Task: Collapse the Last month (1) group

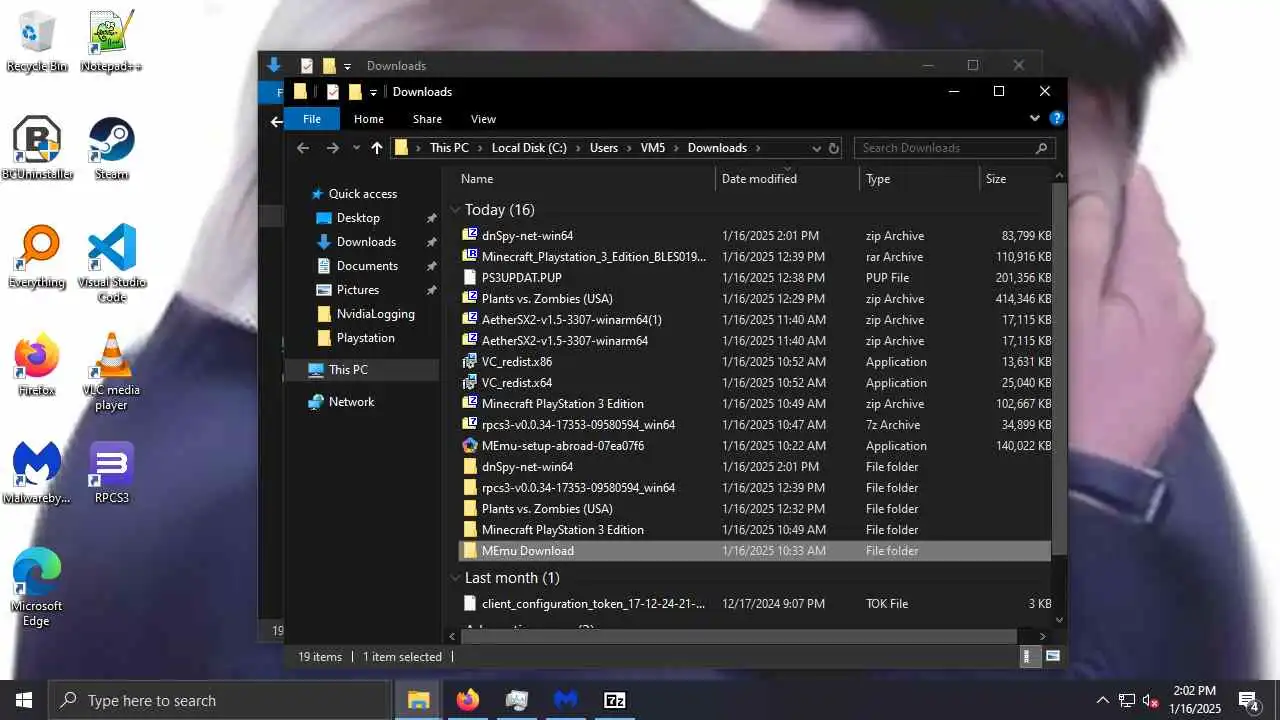Action: (455, 578)
